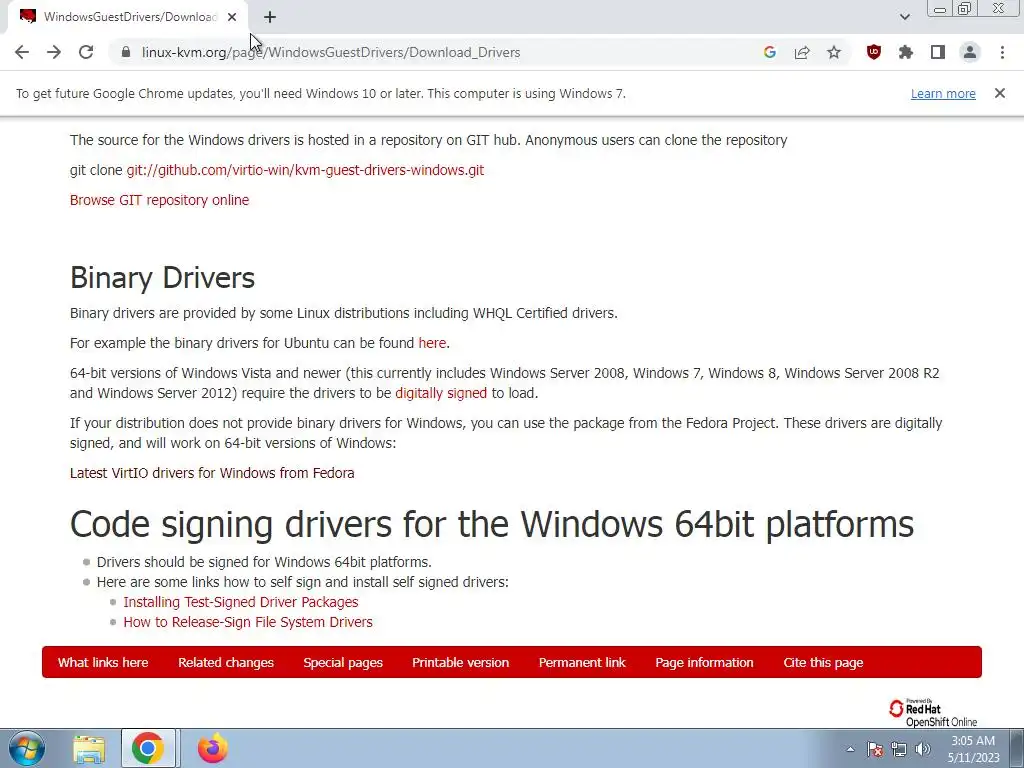
Task: Reload the current page
Action: point(86,52)
